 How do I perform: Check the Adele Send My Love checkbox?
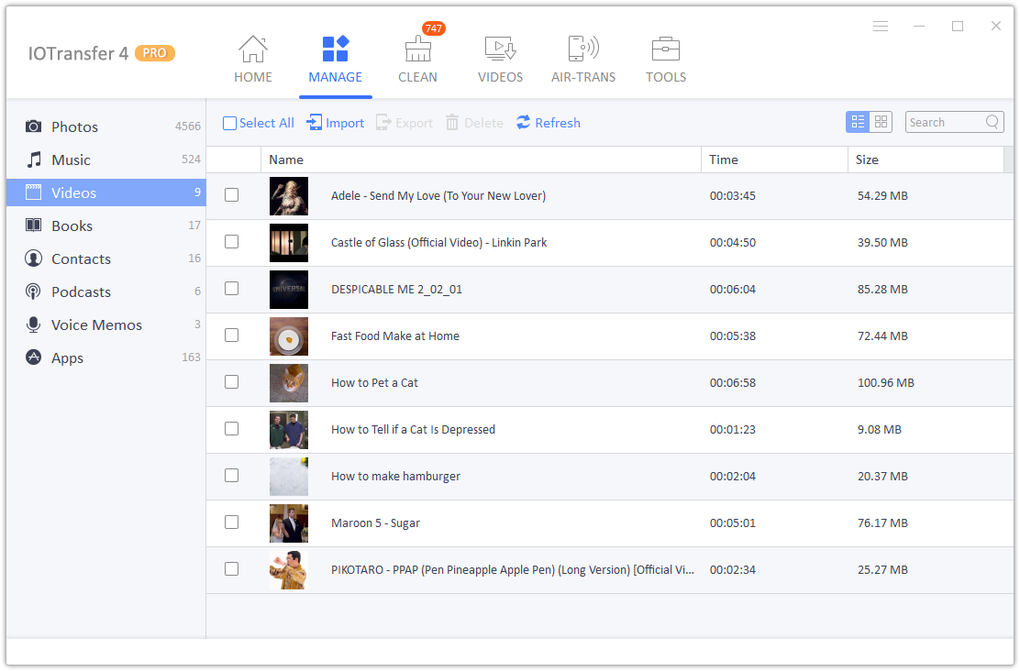click(232, 195)
